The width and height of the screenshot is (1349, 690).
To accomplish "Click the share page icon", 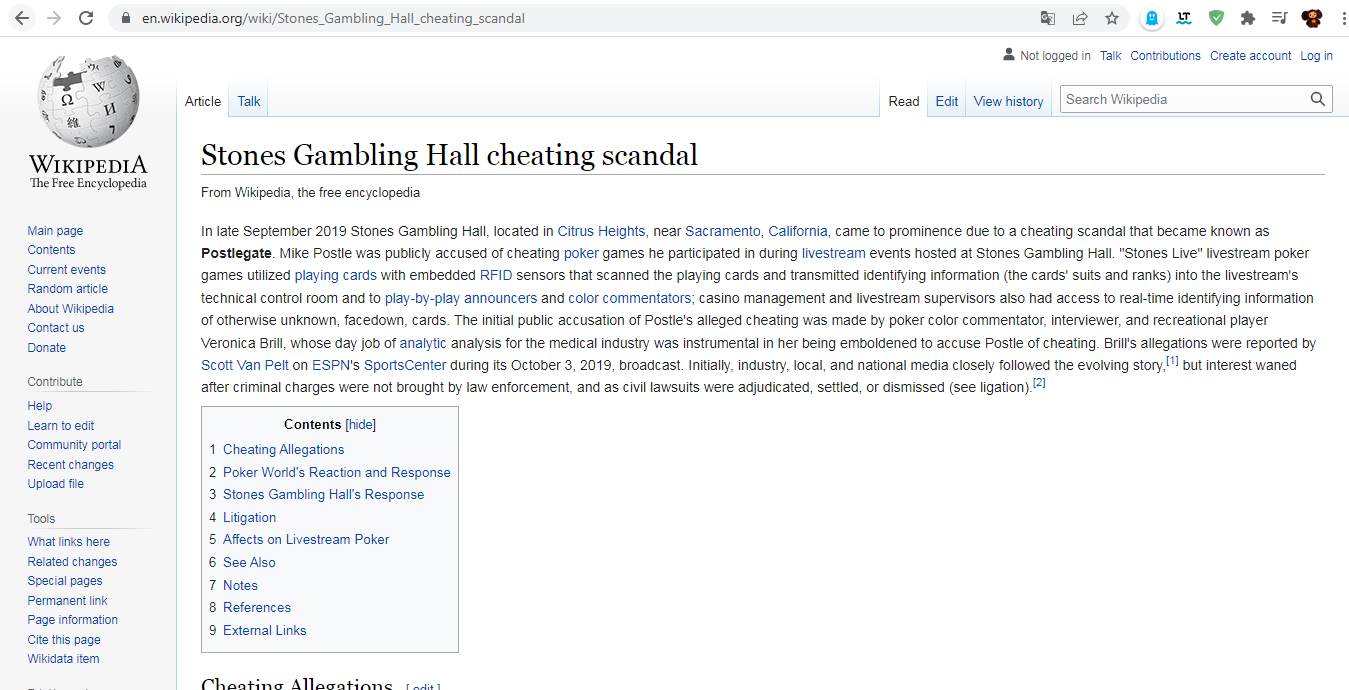I will (x=1080, y=18).
